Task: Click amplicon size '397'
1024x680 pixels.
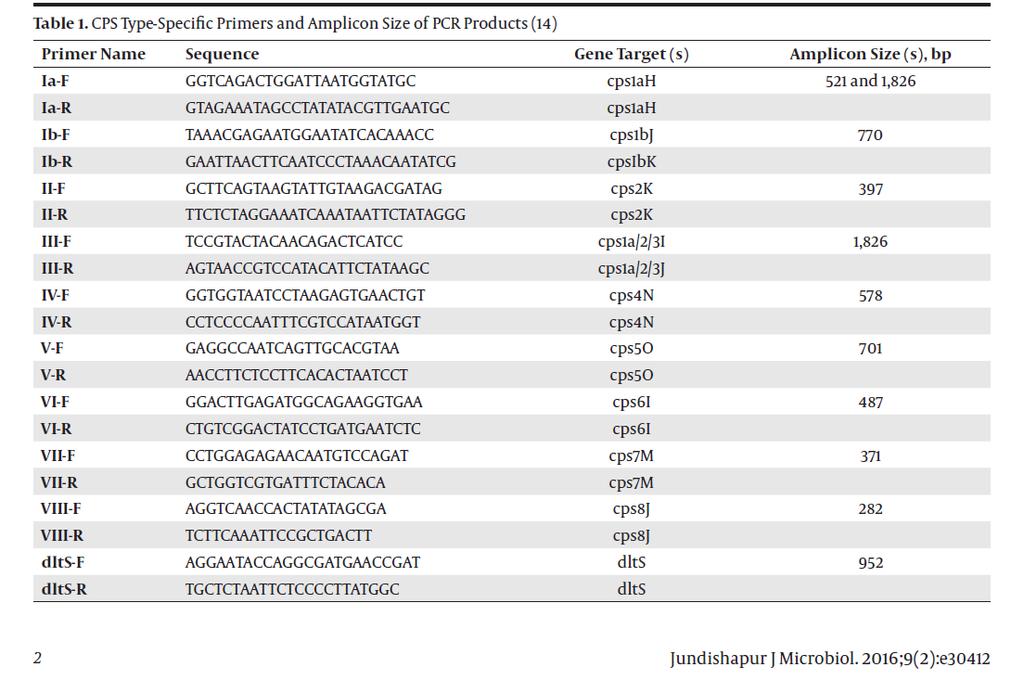Action: (871, 189)
